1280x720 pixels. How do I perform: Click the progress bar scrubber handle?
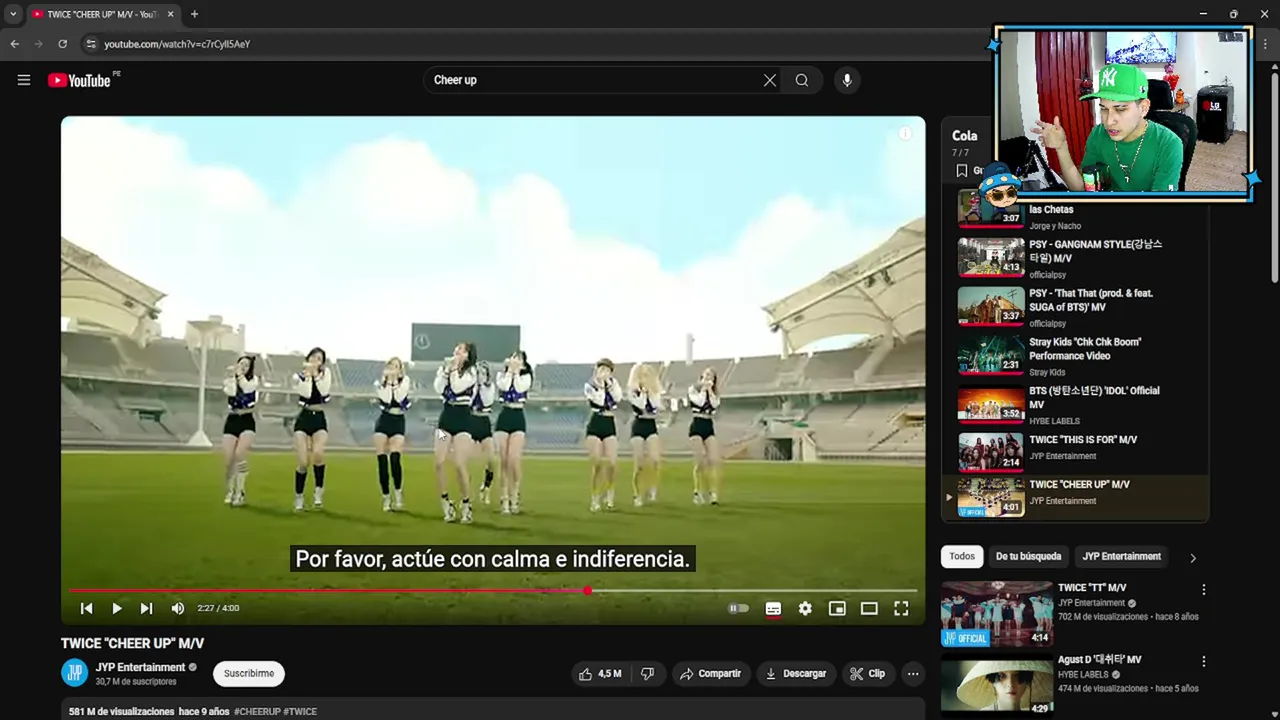(x=588, y=591)
